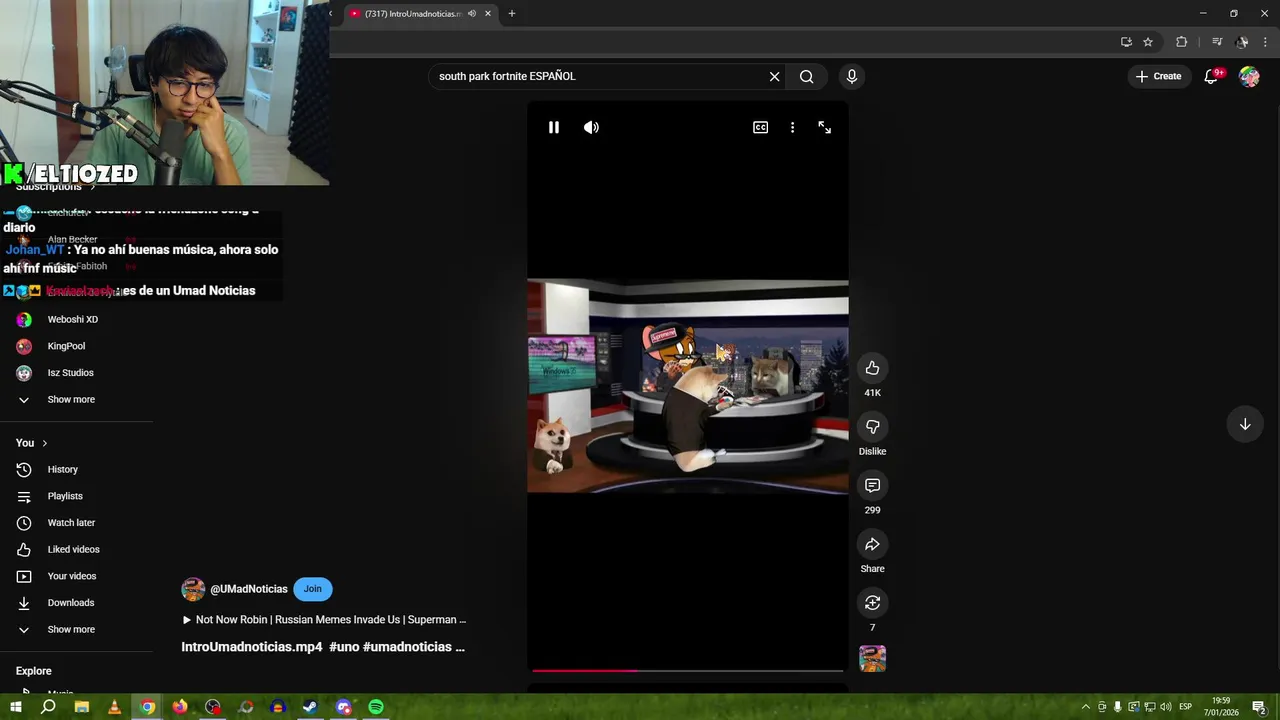
Task: Open the Windows notification center
Action: 1259,707
